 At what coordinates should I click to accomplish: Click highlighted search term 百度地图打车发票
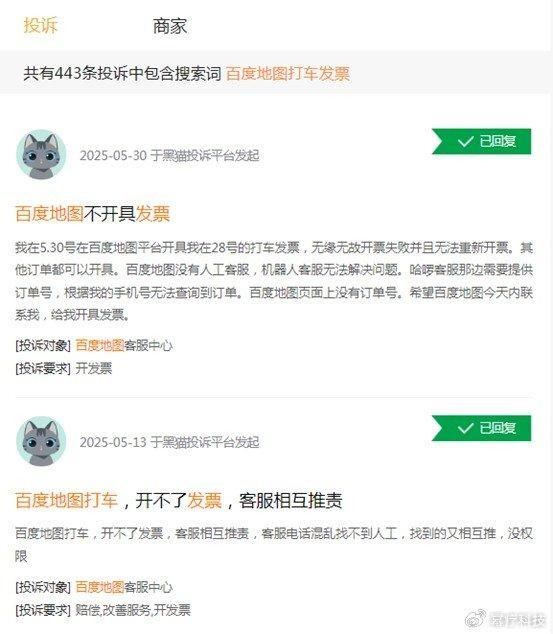(288, 74)
